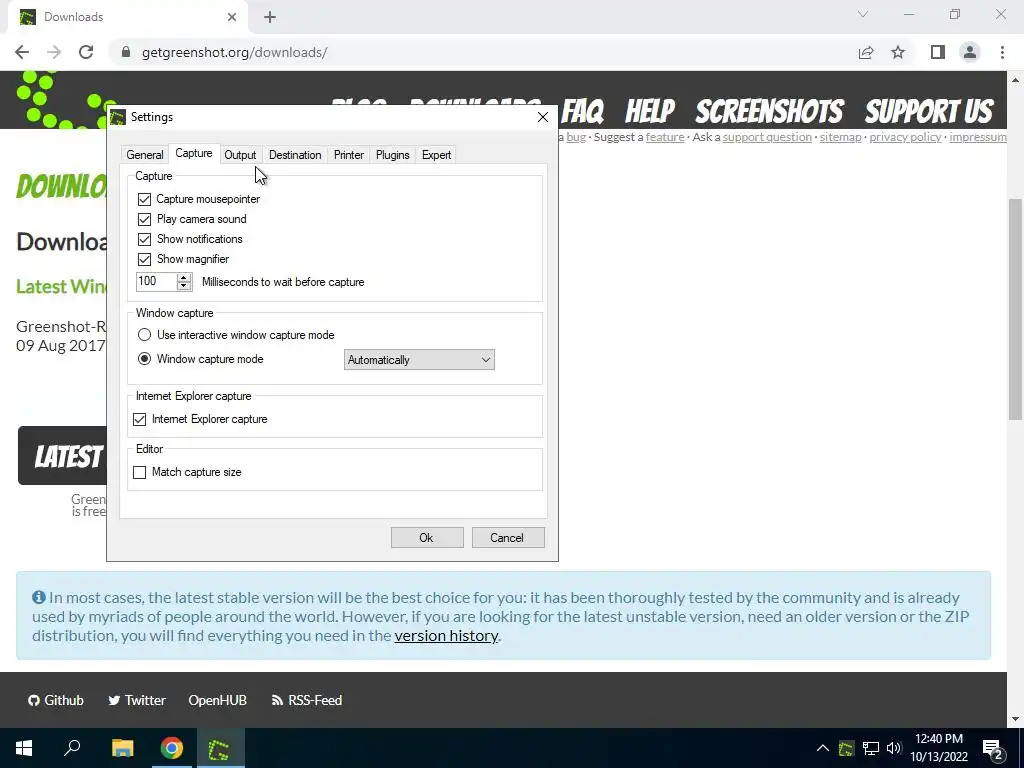Open the OpenHUB footer link

pos(217,700)
